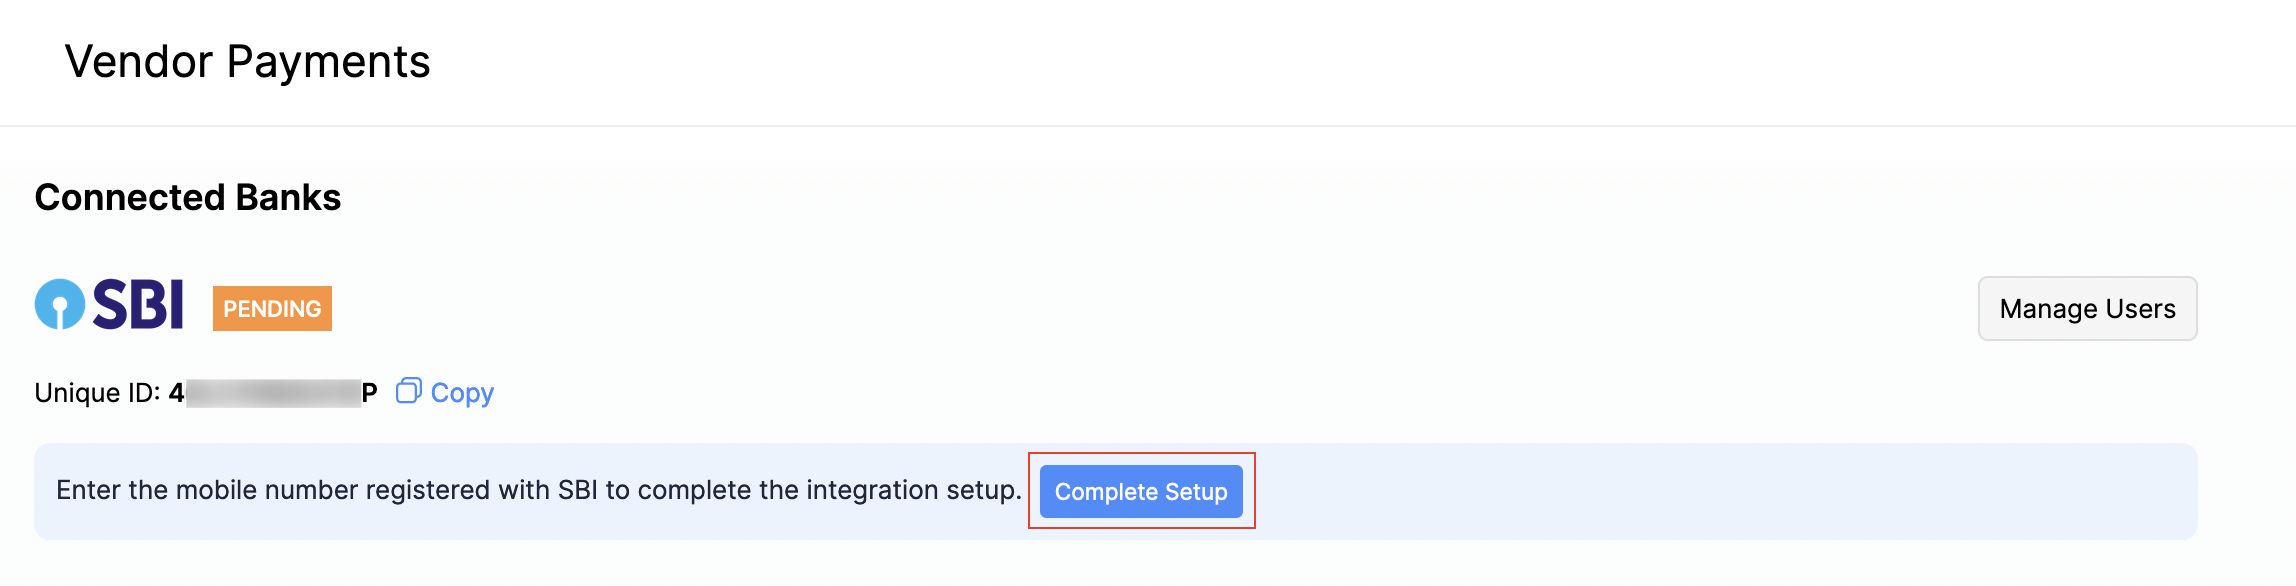This screenshot has width=2296, height=586.
Task: Click the copy icon beside Unique ID
Action: pos(408,391)
